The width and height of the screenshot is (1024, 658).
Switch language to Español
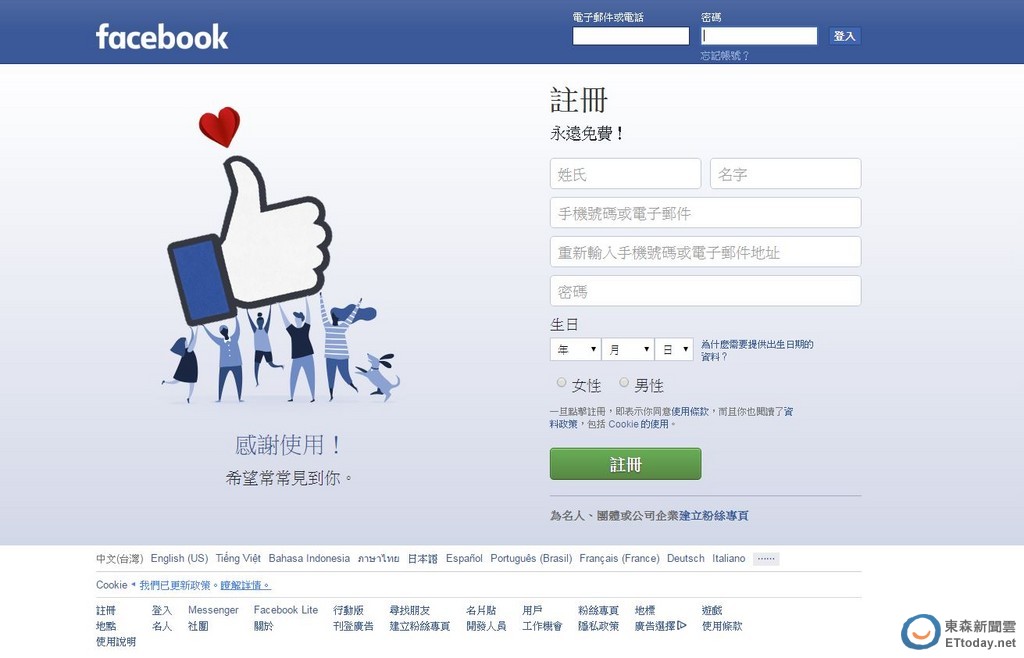coord(464,559)
